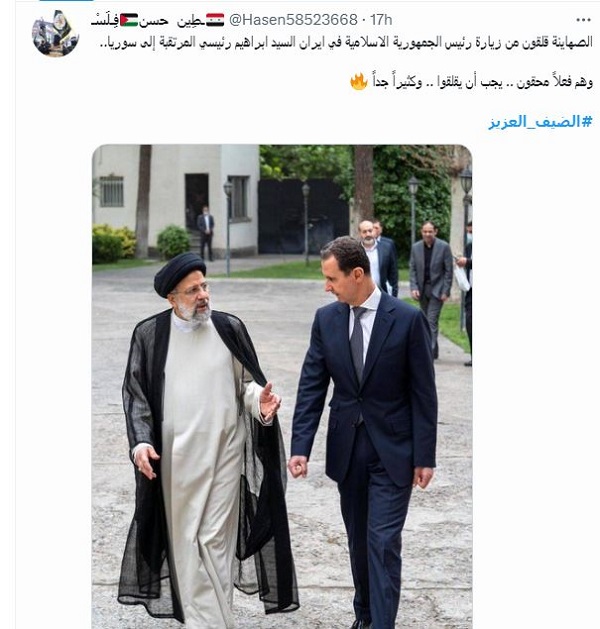Click the bald bearded man behind the suited man
600x629 pixels.
(x=379, y=257)
